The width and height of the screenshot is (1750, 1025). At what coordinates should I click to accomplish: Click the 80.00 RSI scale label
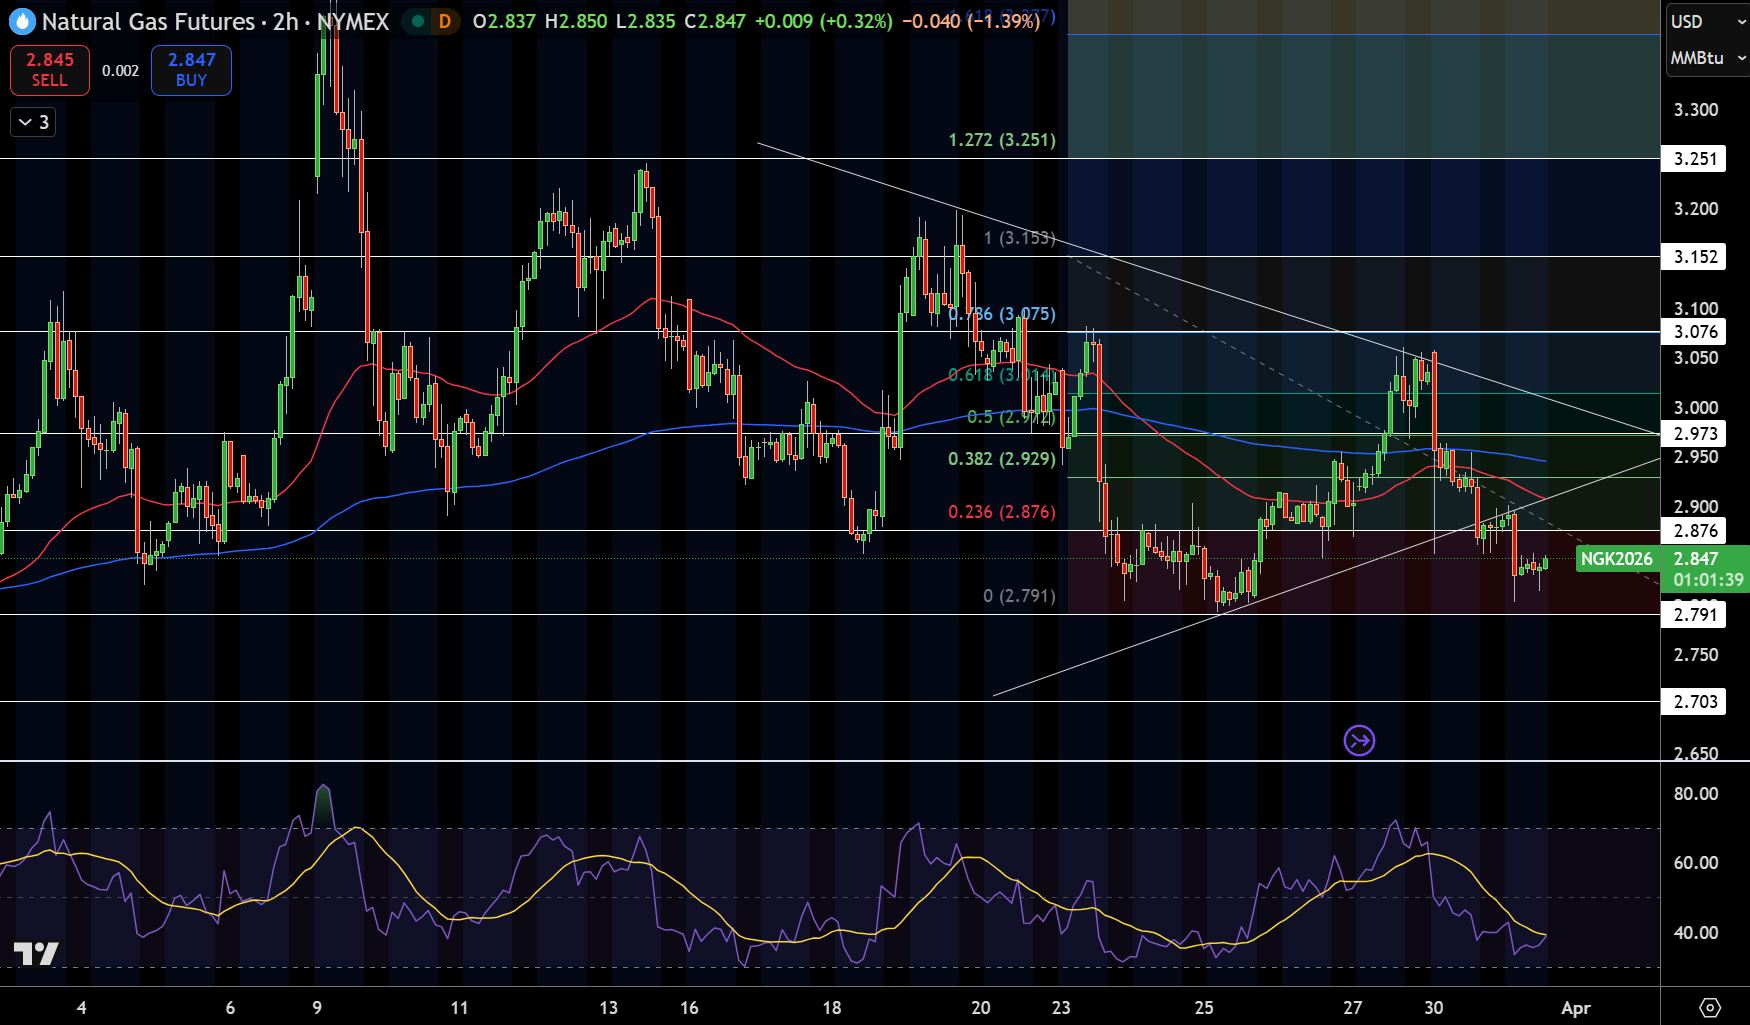tap(1696, 794)
